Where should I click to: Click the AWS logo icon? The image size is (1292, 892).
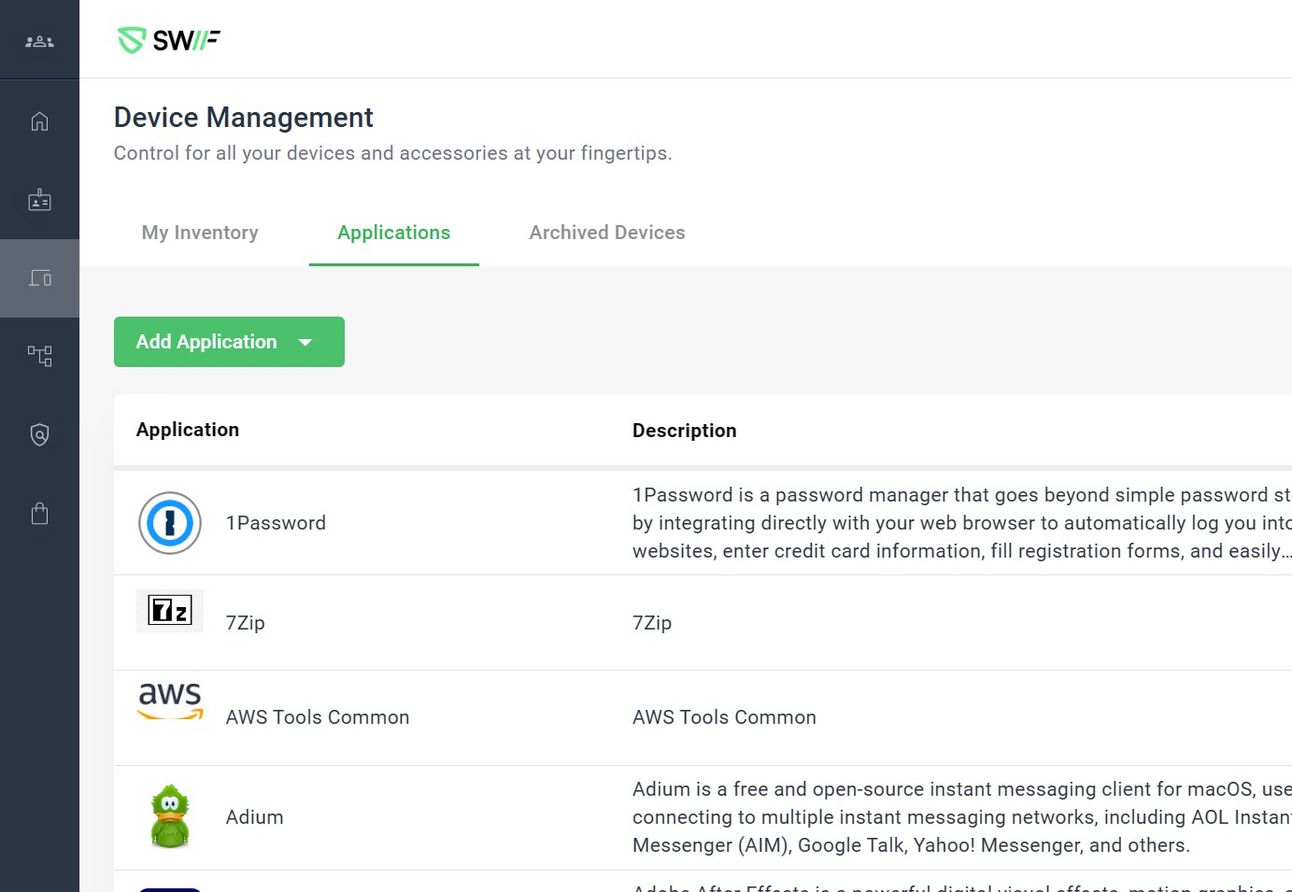(169, 702)
